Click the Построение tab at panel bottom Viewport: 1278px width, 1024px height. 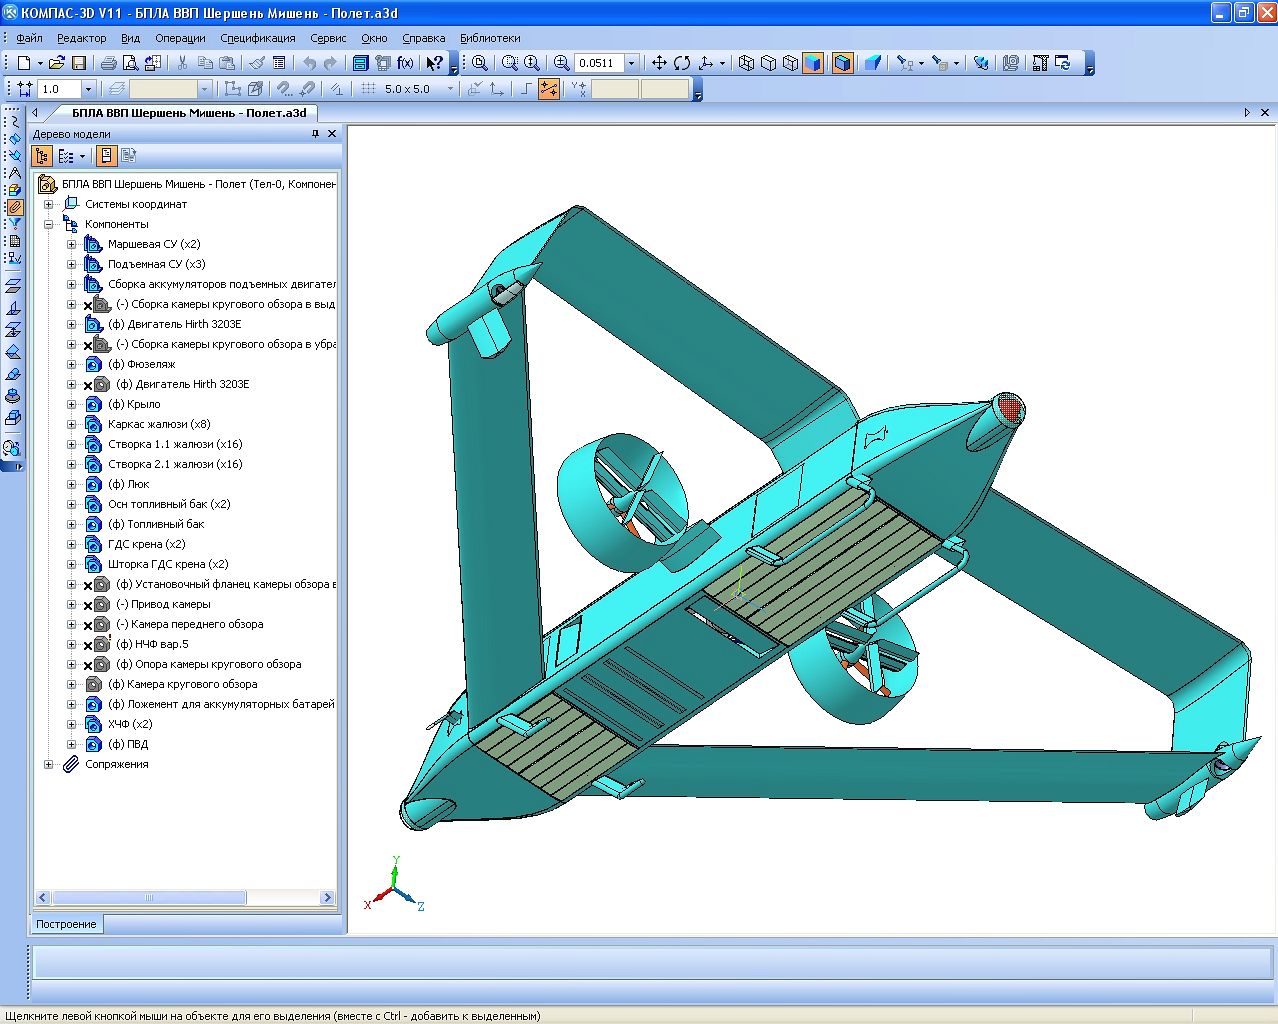click(x=66, y=924)
